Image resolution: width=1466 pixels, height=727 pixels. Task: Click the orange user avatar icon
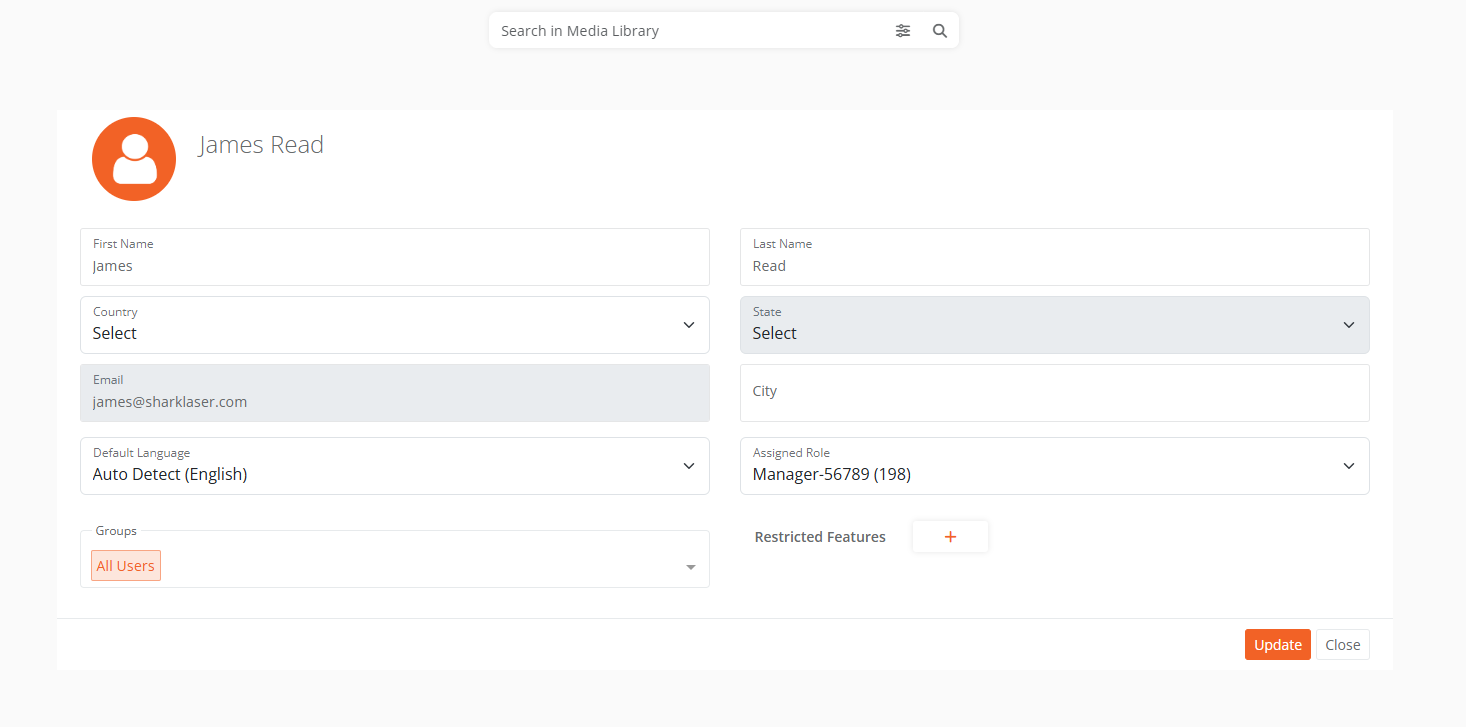tap(133, 158)
